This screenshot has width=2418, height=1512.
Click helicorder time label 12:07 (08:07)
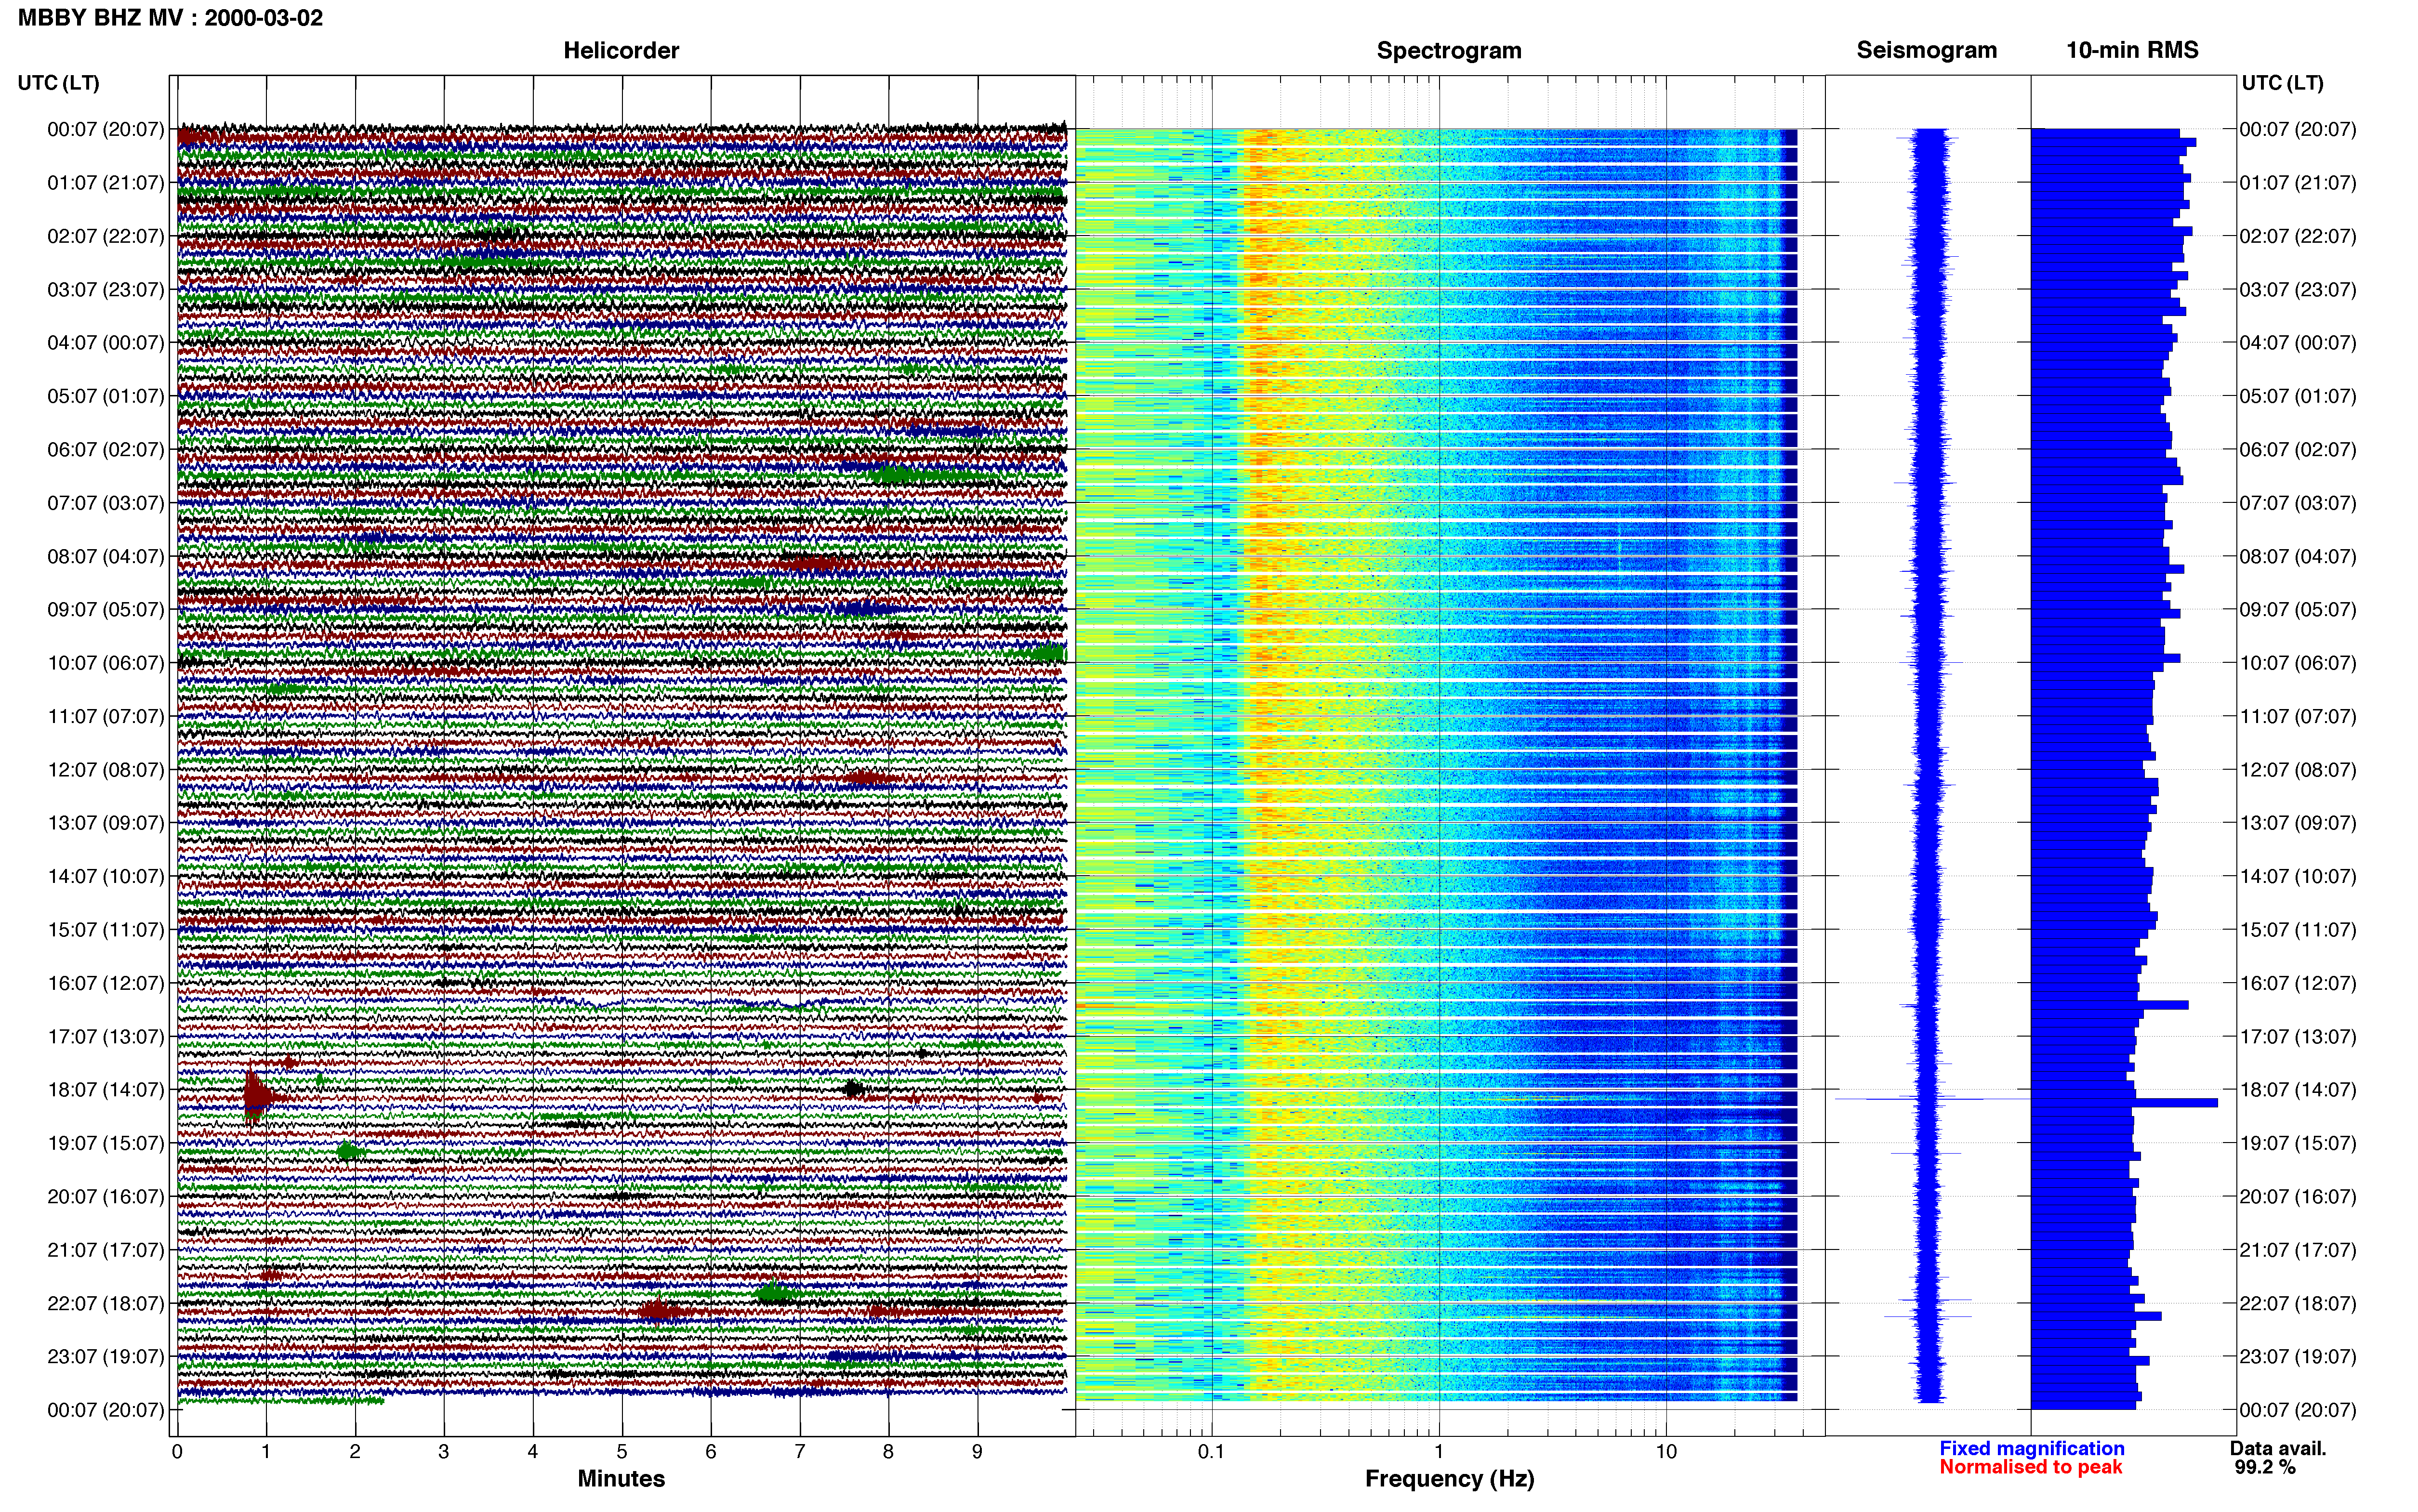[x=105, y=770]
